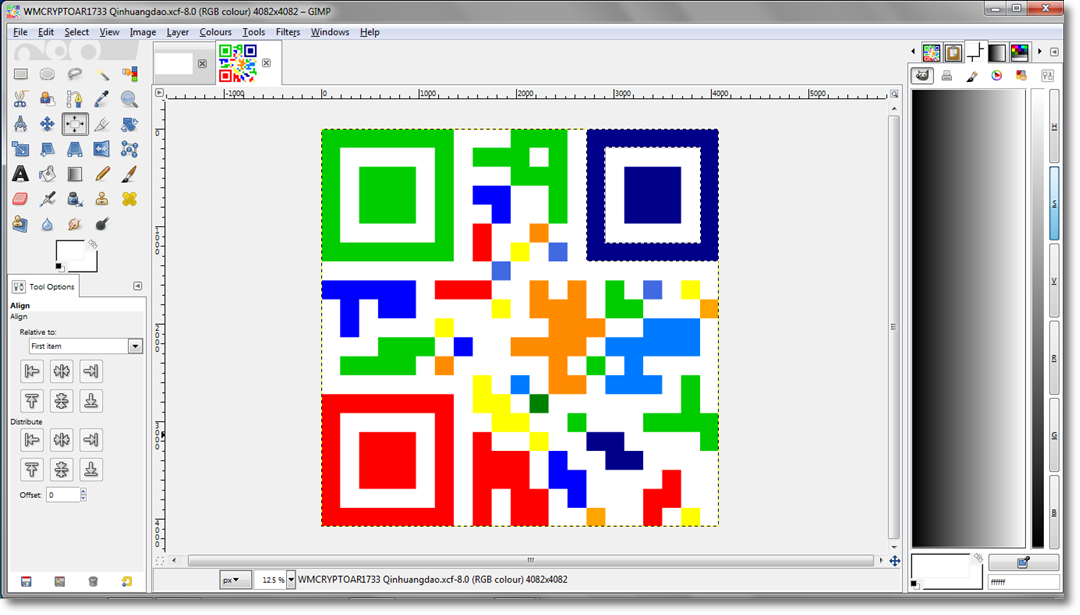Select the Rotate tool
The image size is (1080, 615).
(129, 124)
